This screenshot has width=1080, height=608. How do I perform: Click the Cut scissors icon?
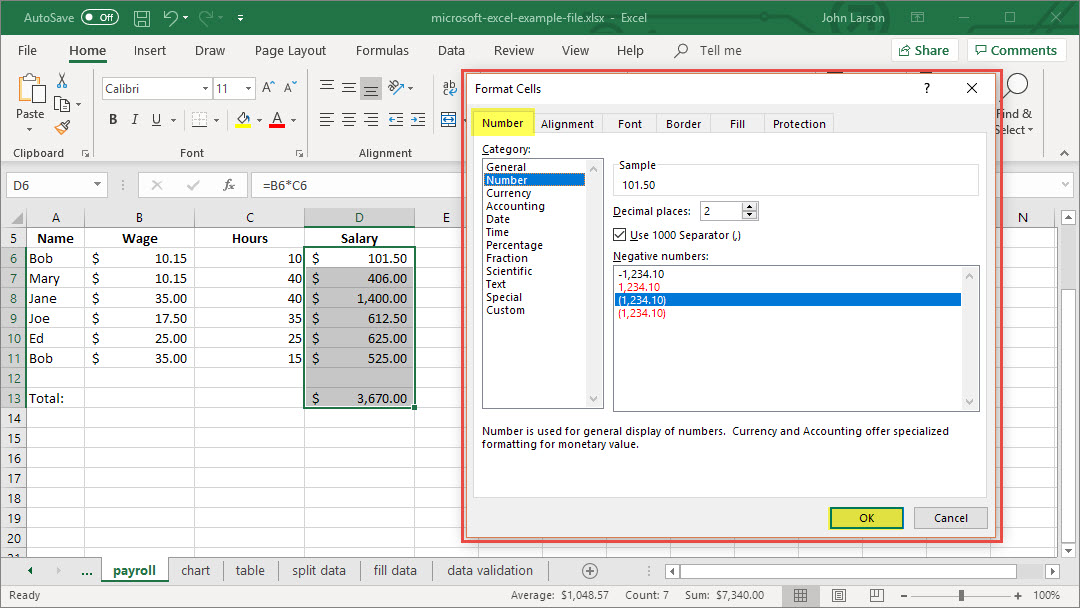[x=62, y=81]
